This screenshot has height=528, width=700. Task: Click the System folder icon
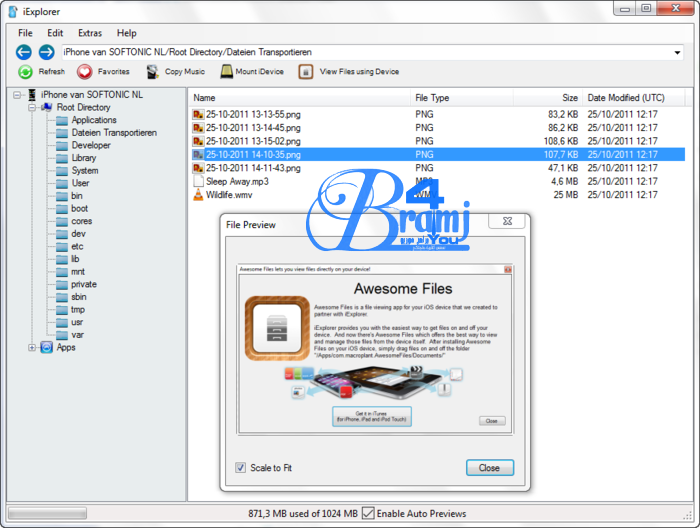[62, 171]
